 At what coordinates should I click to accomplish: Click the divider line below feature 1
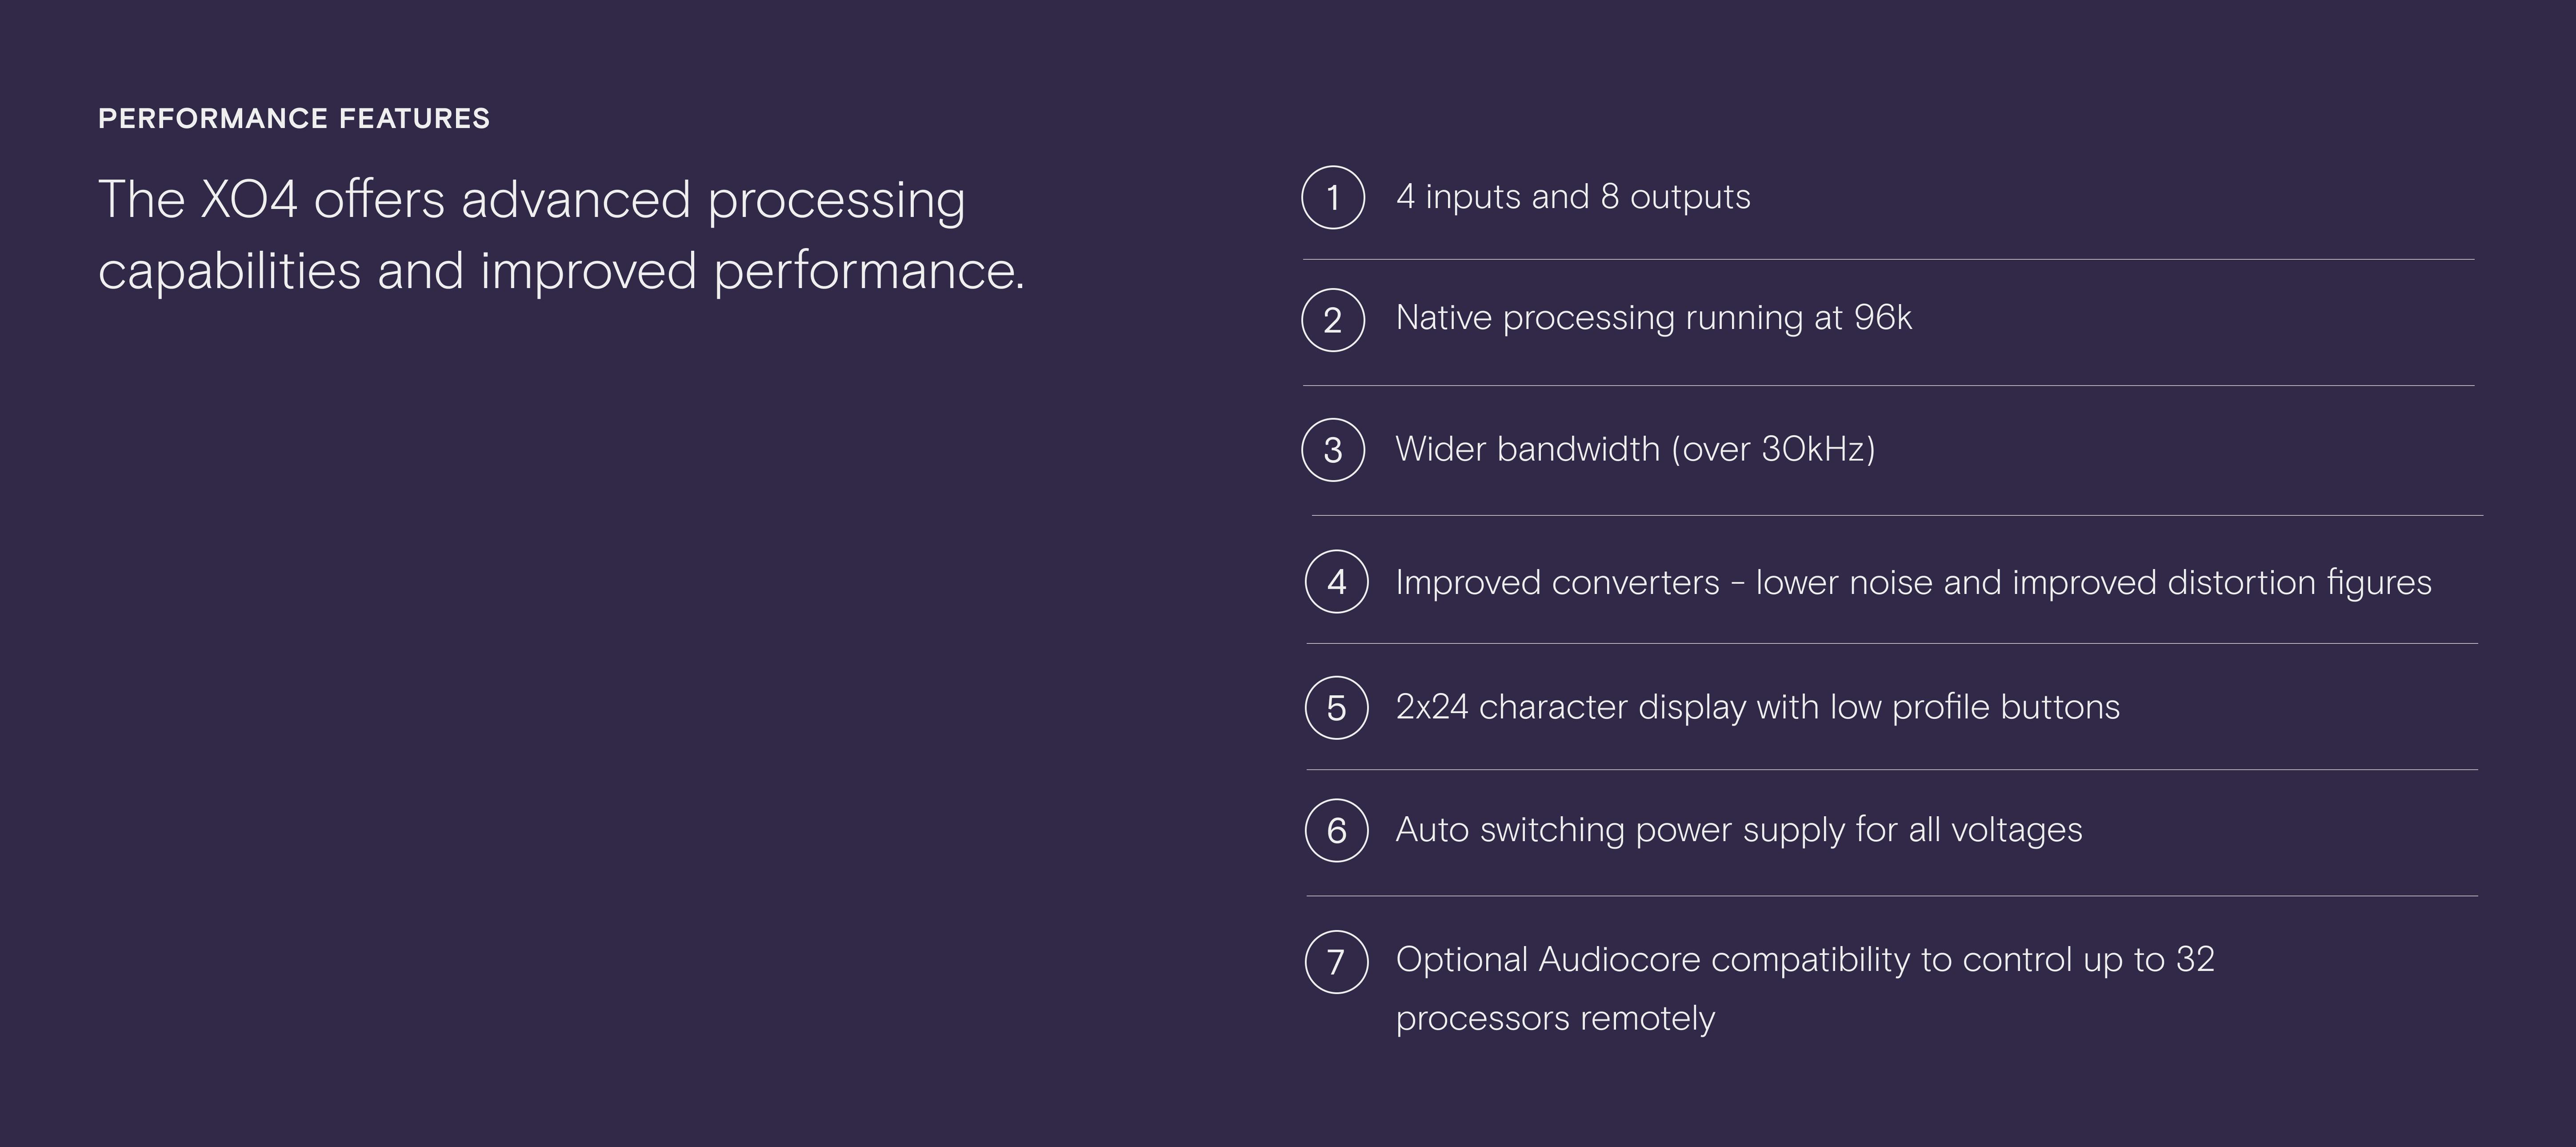(x=1888, y=260)
